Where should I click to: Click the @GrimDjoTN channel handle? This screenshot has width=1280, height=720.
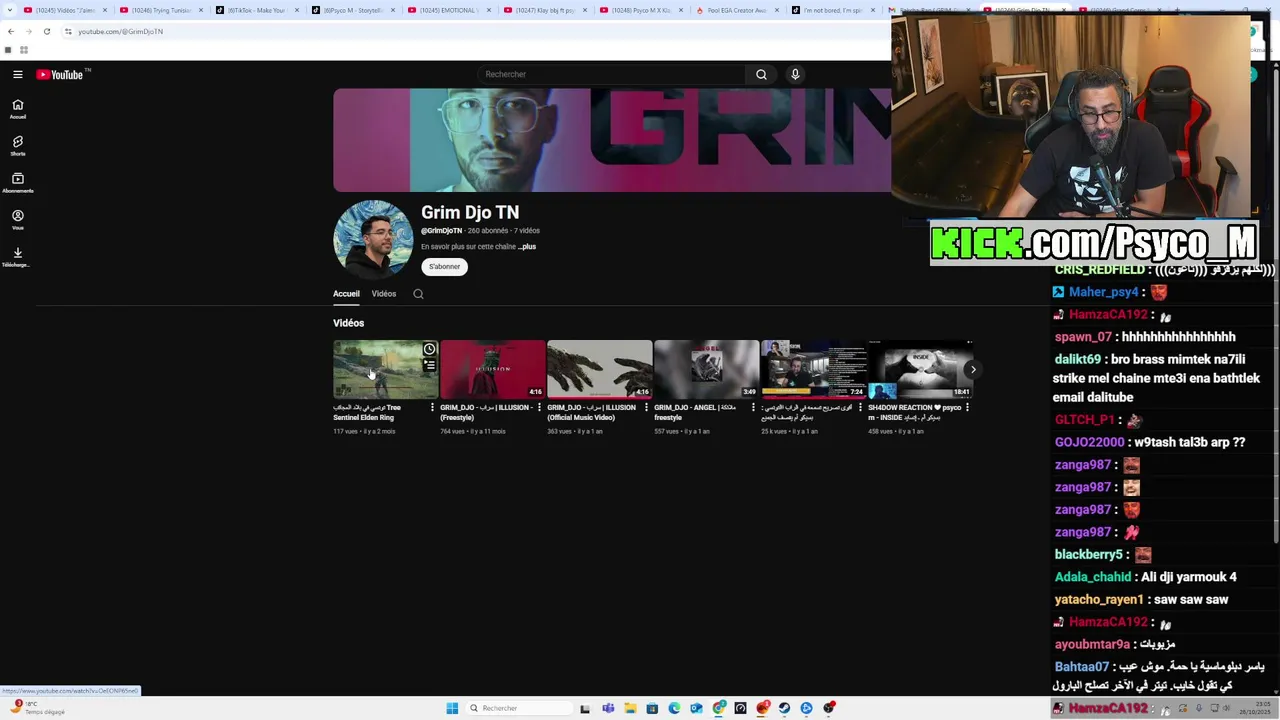(x=441, y=231)
